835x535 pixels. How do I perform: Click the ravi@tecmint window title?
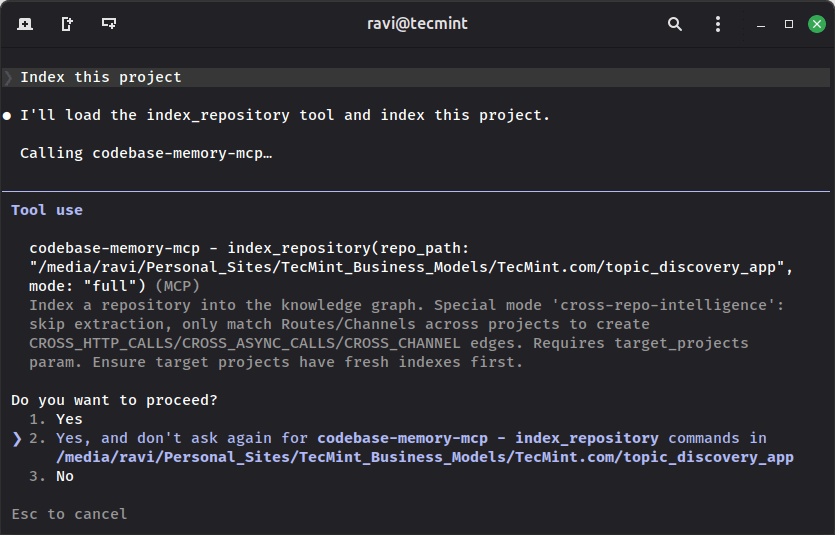(417, 24)
